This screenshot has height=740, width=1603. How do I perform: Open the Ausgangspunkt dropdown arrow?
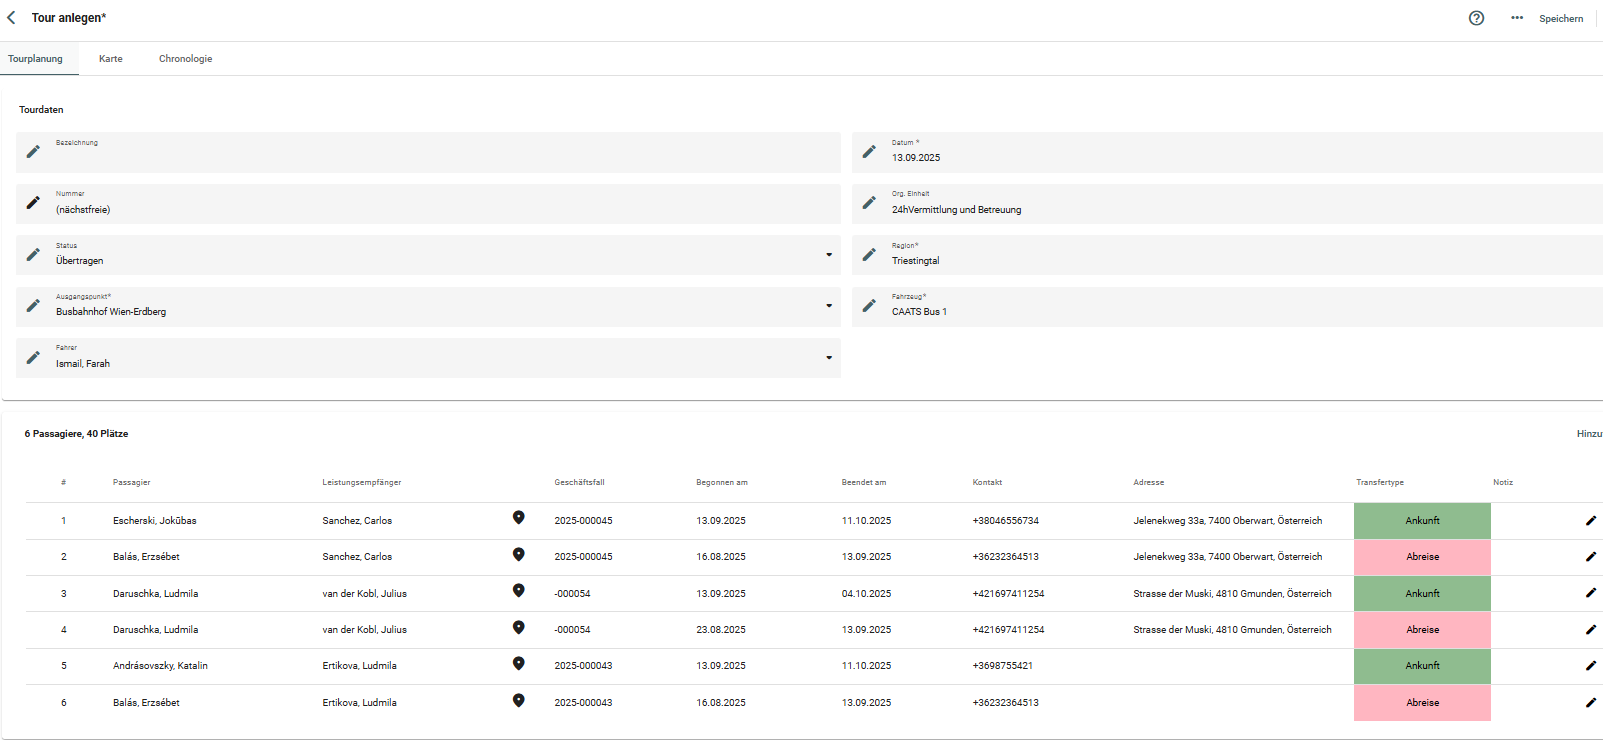click(x=828, y=306)
